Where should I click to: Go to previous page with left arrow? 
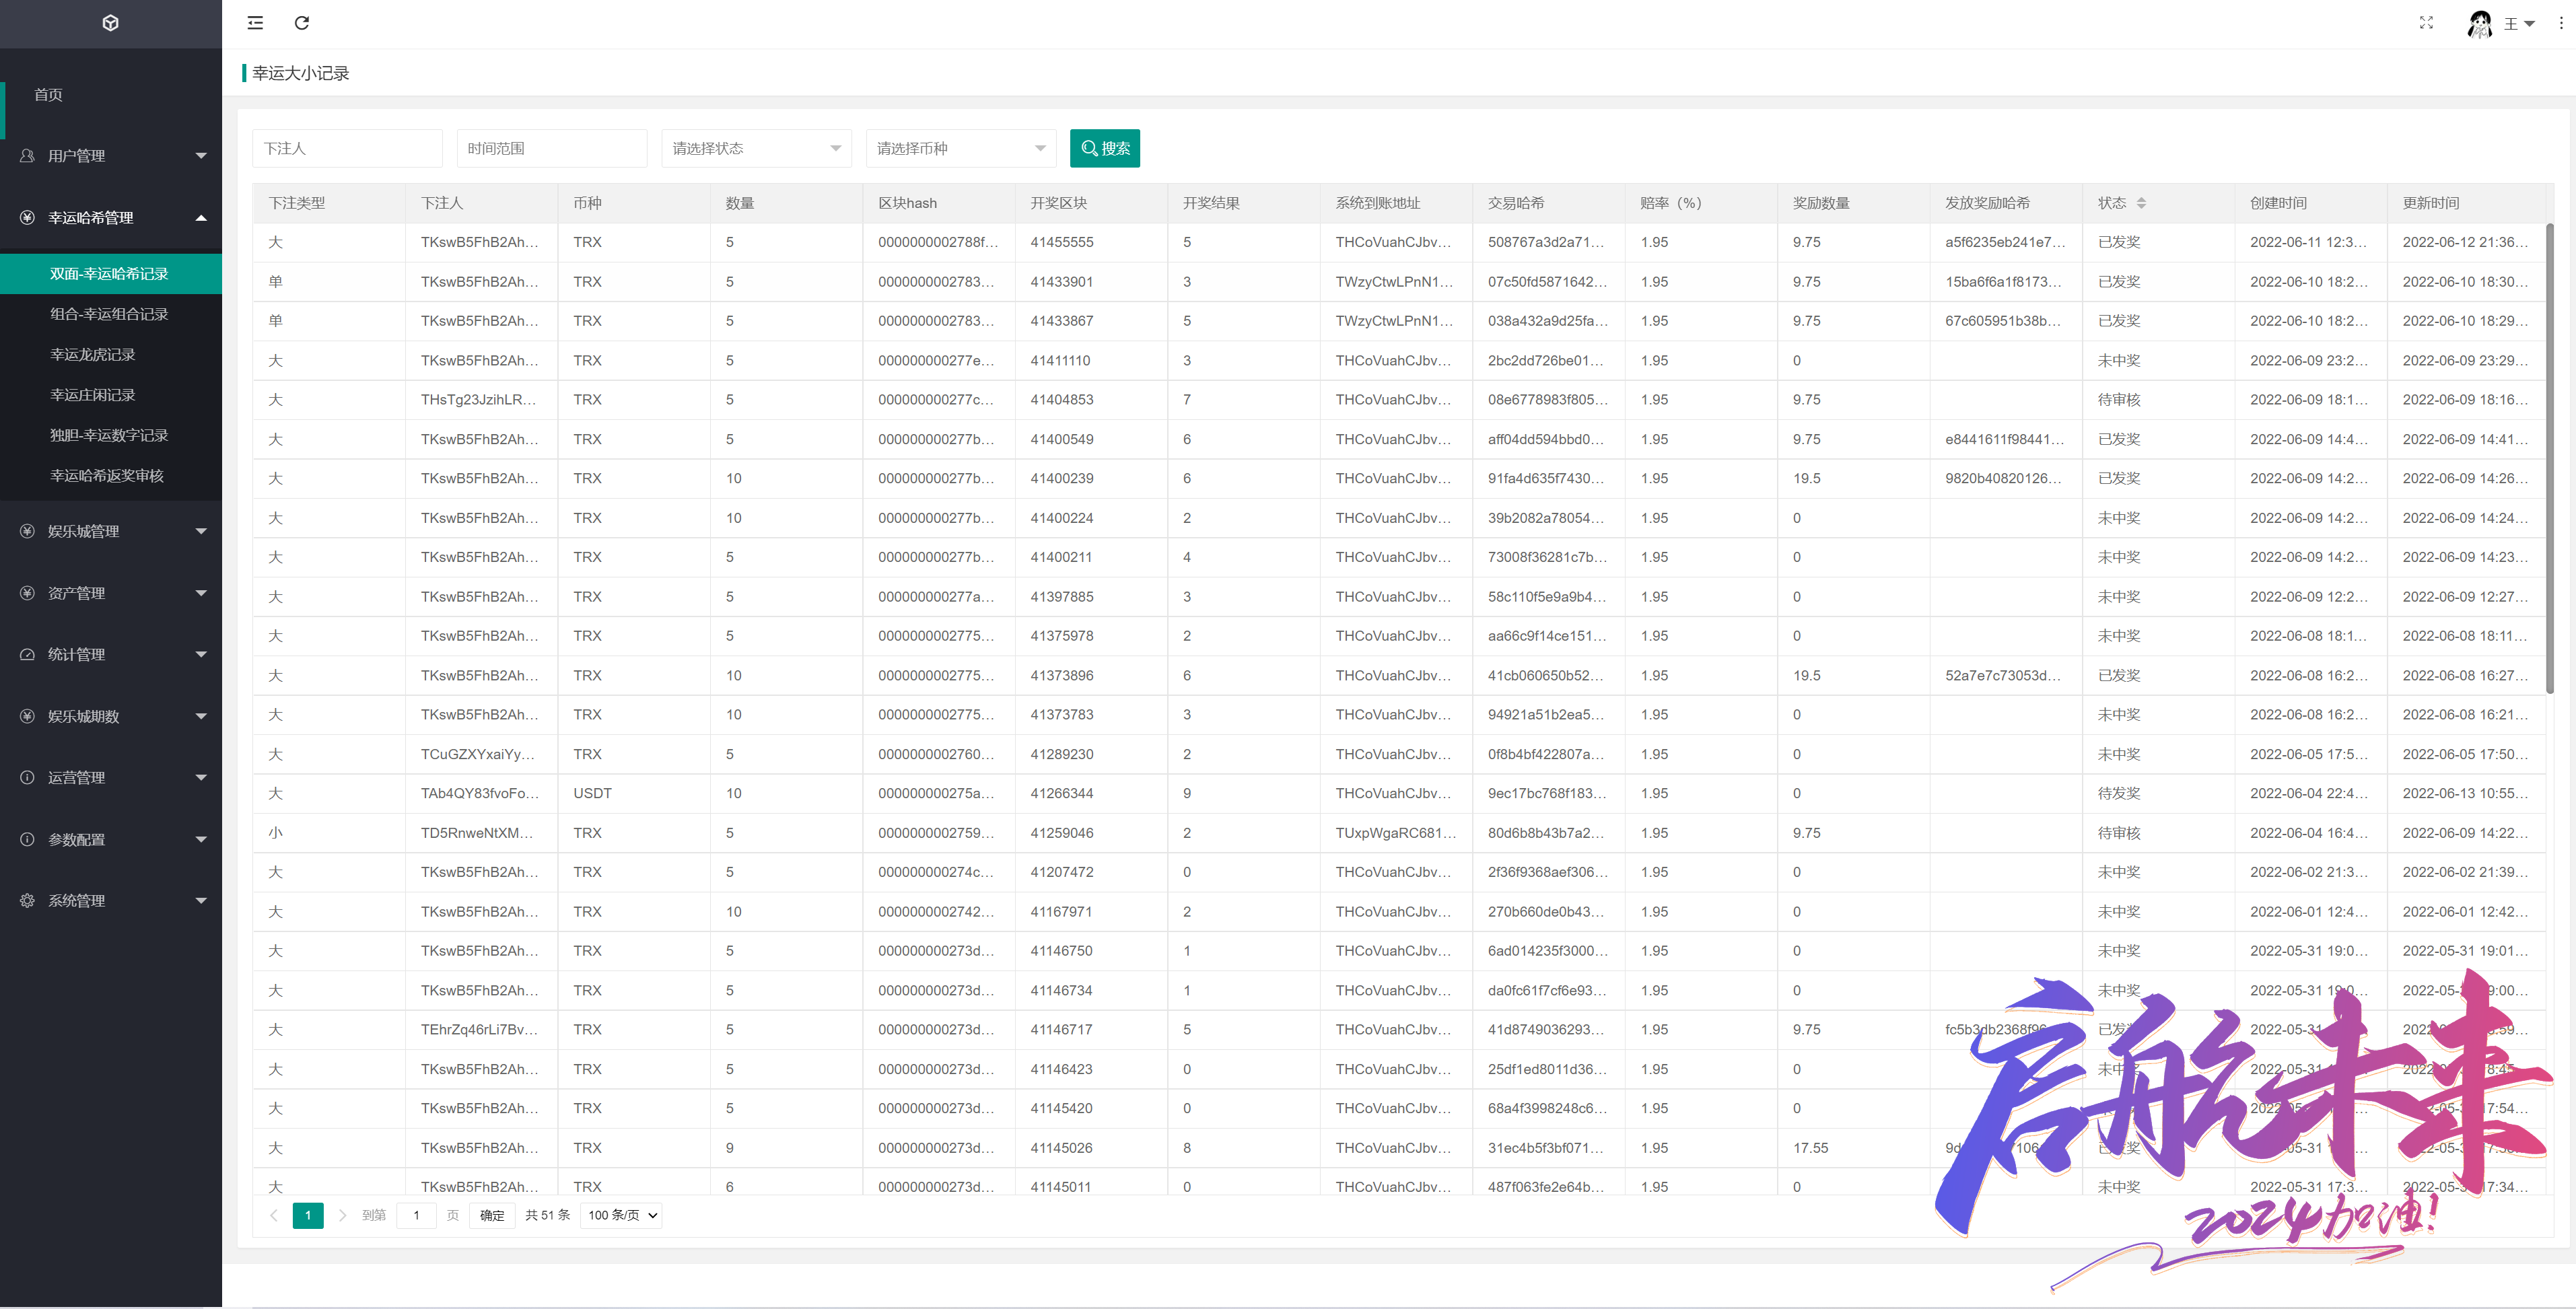(274, 1215)
